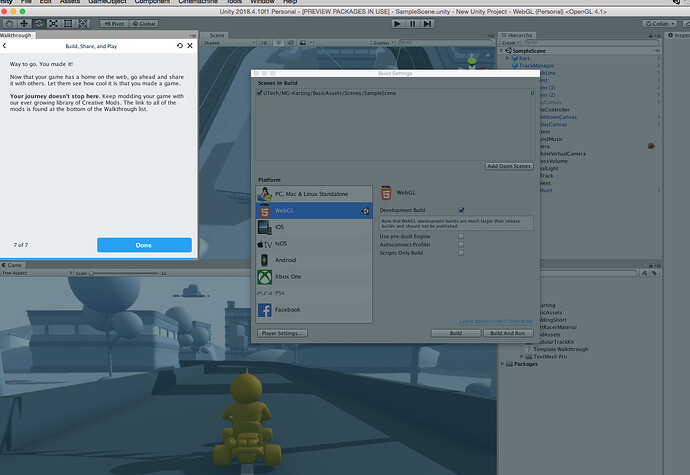Select TrackManager in the Hierarchy
The image size is (690, 475).
click(536, 66)
